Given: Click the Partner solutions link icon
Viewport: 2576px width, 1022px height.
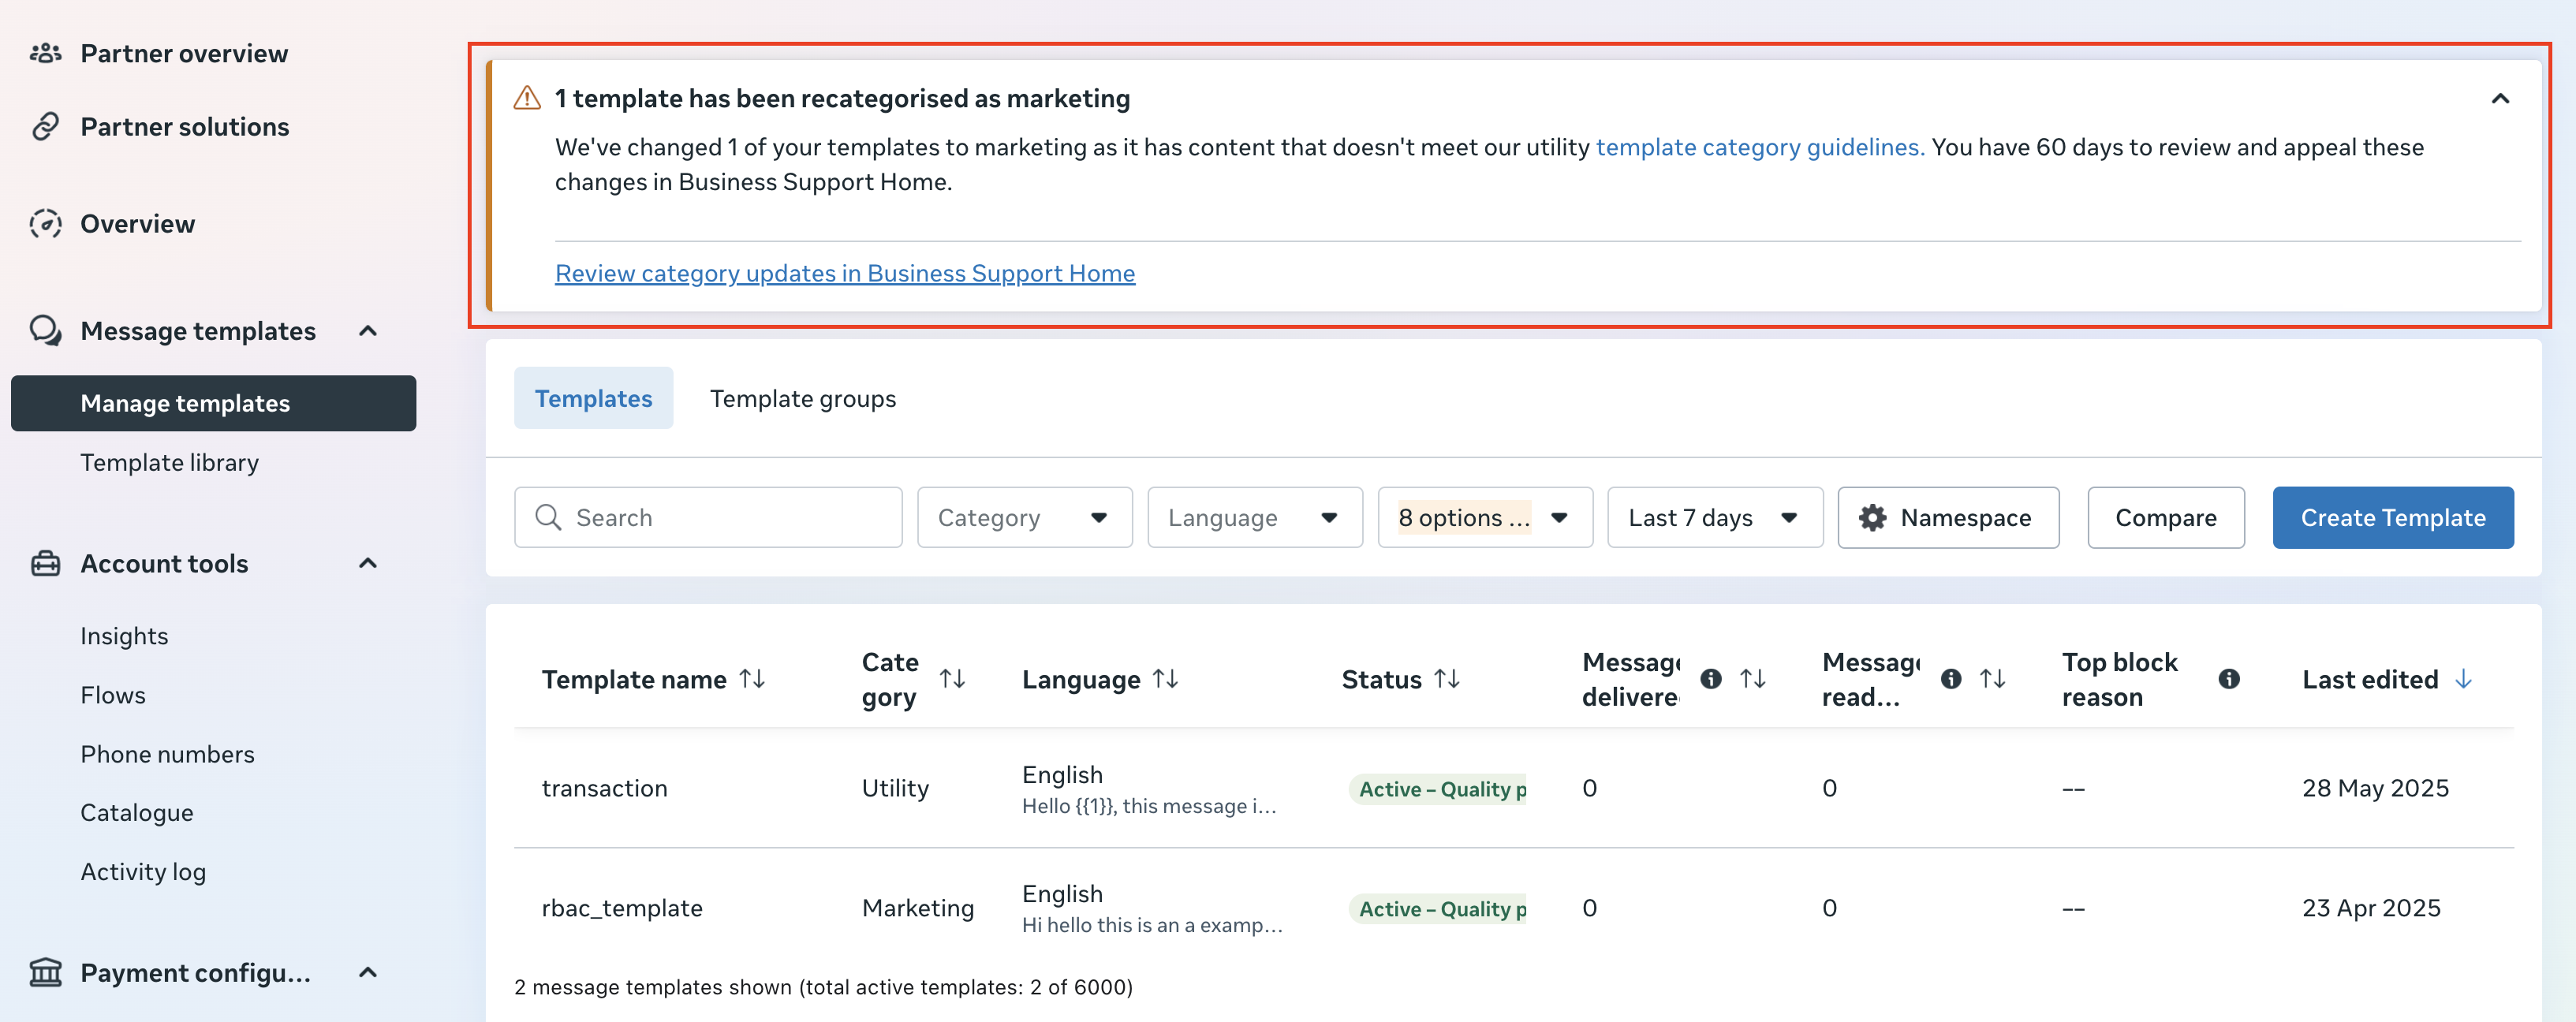Looking at the screenshot, I should coord(45,127).
